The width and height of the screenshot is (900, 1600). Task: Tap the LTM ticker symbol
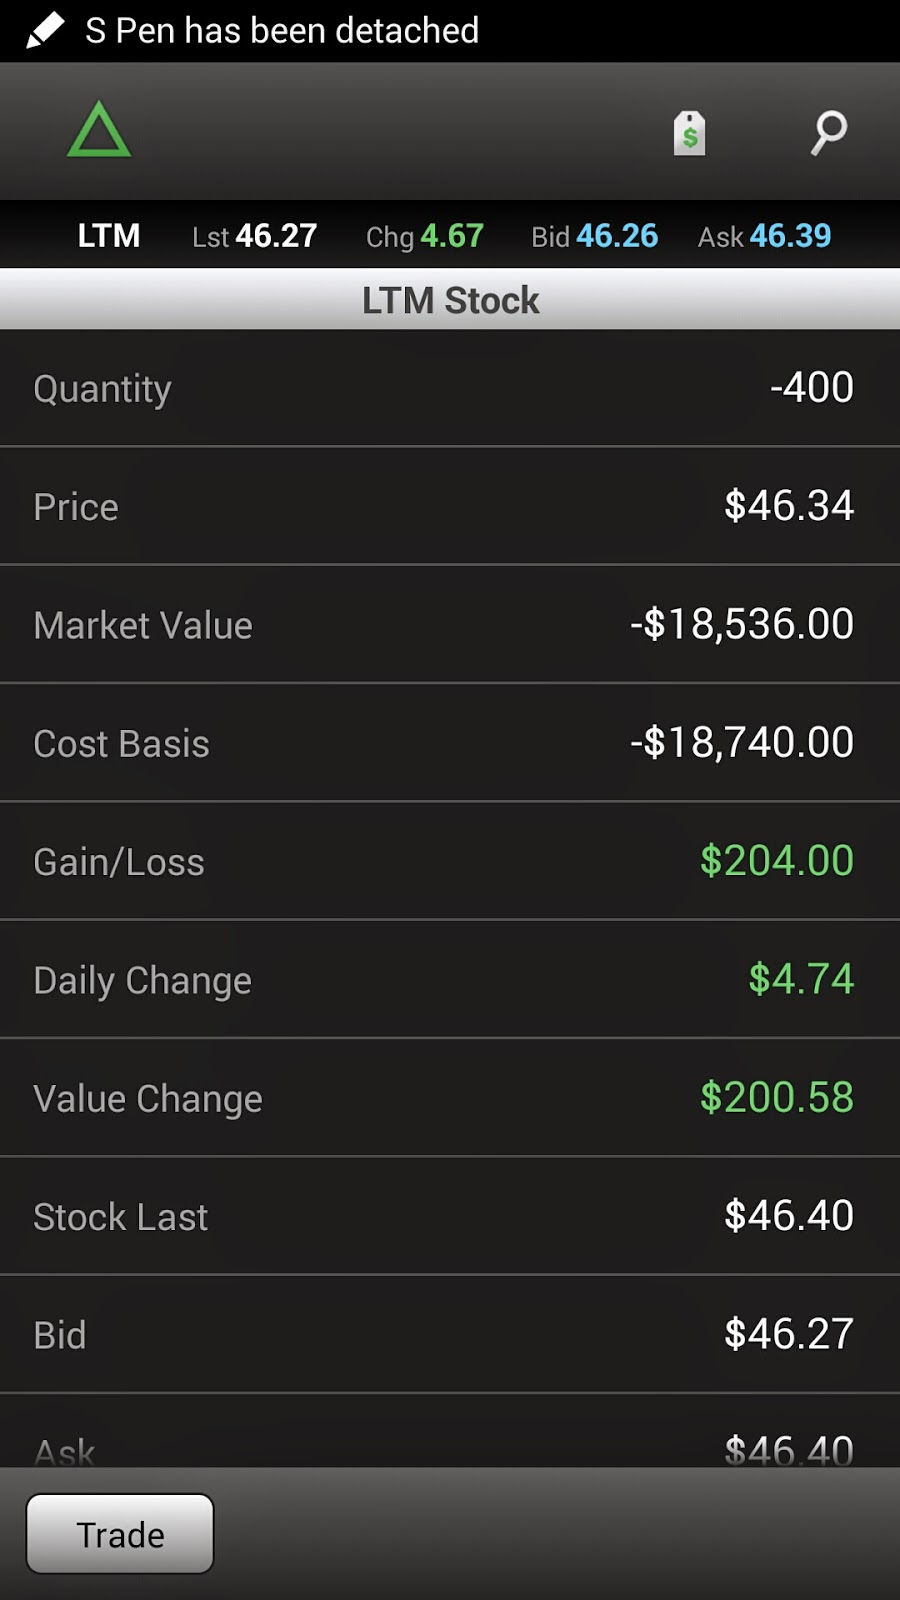(x=109, y=236)
